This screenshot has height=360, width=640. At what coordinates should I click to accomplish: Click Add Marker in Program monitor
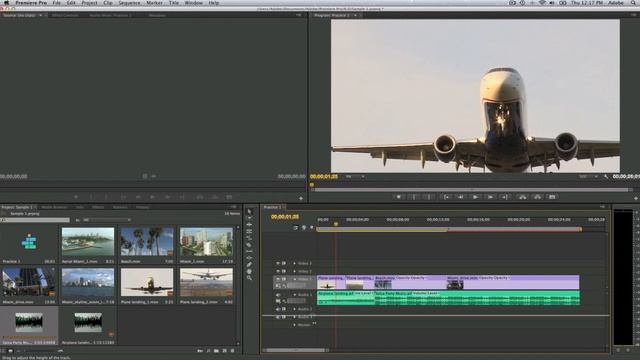399,197
